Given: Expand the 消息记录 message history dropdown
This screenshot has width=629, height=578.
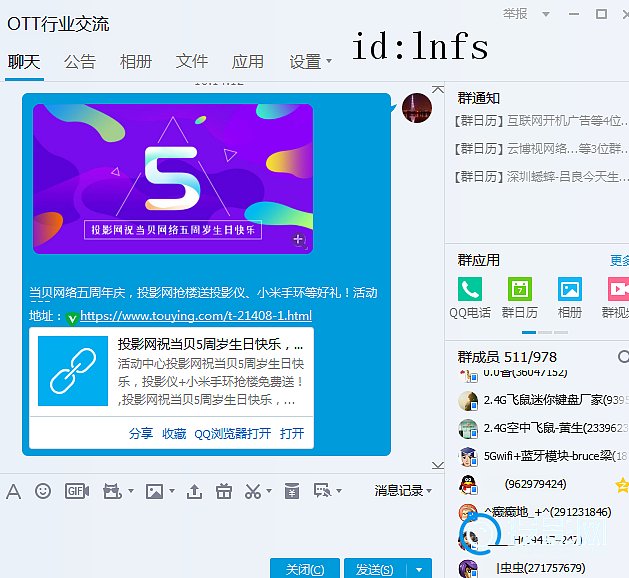Looking at the screenshot, I should 429,491.
